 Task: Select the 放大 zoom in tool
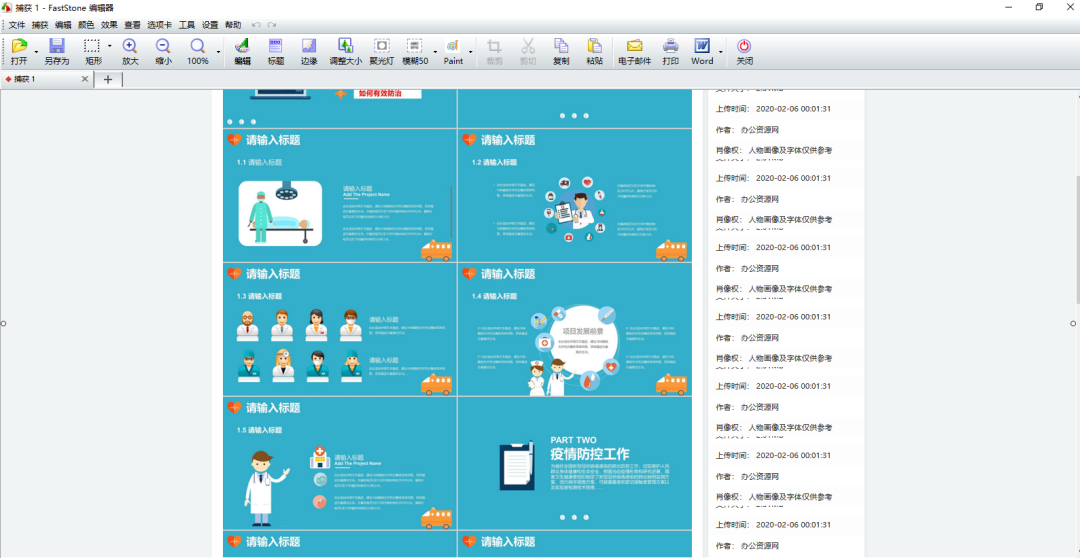tap(130, 52)
